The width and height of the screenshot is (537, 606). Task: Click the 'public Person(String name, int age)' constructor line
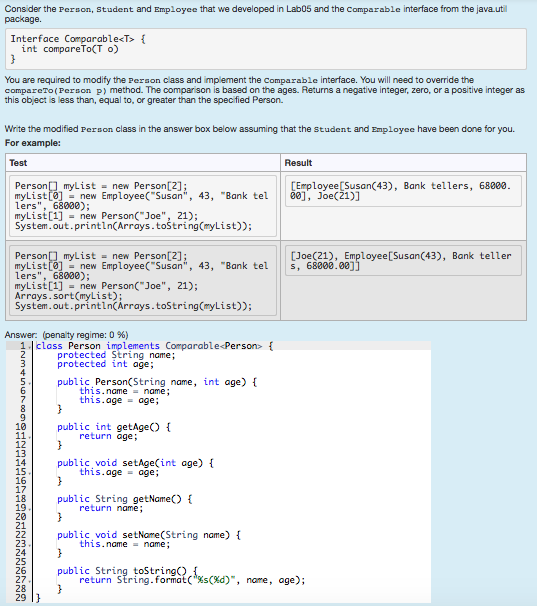pos(157,382)
